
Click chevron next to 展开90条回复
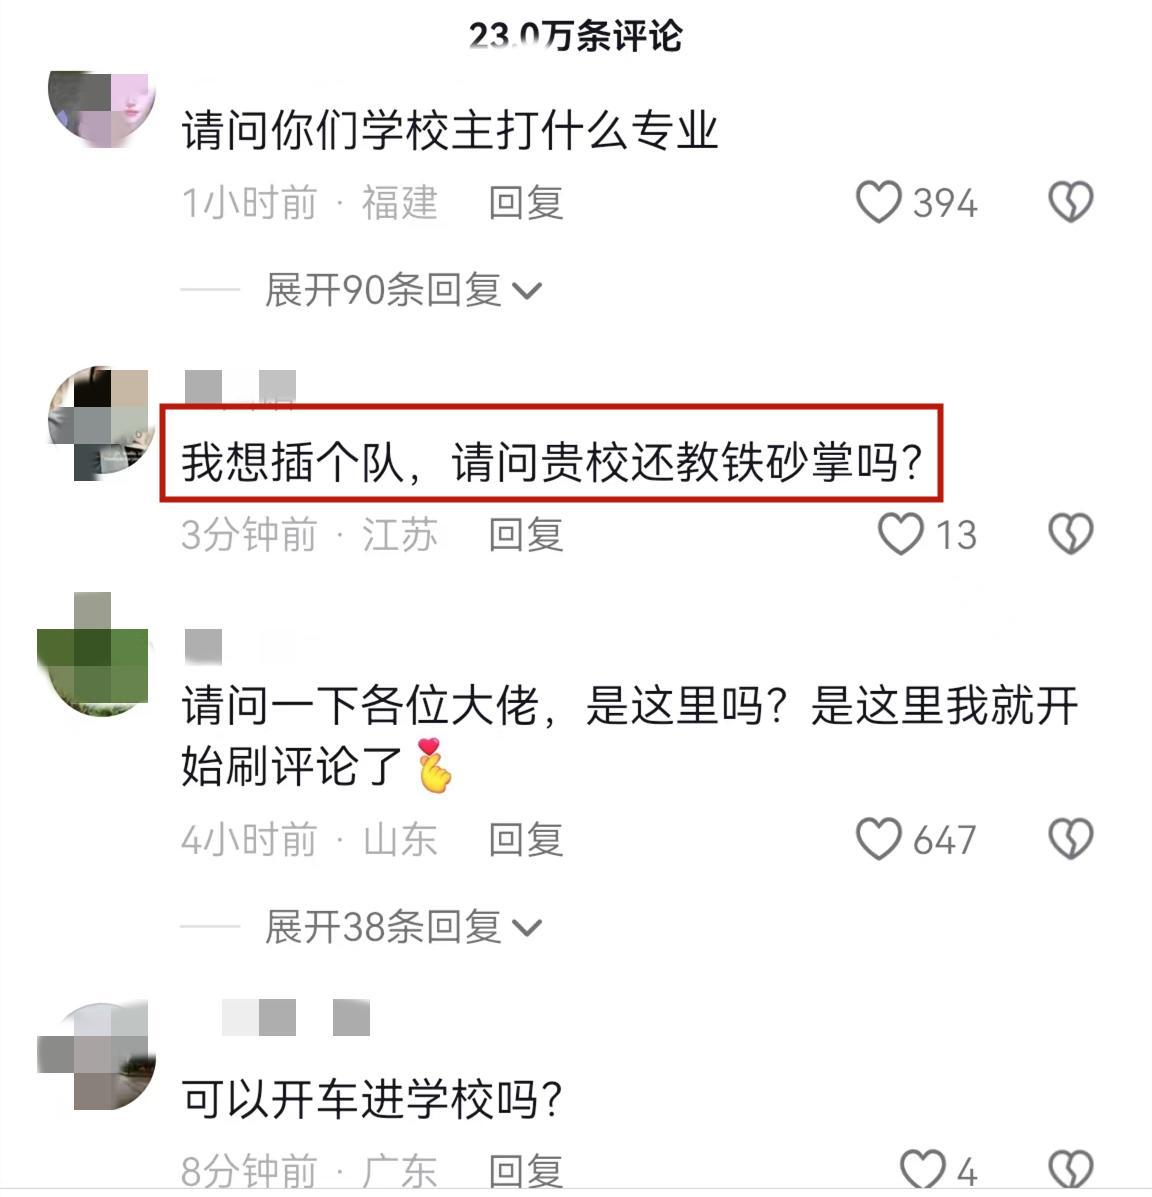527,291
